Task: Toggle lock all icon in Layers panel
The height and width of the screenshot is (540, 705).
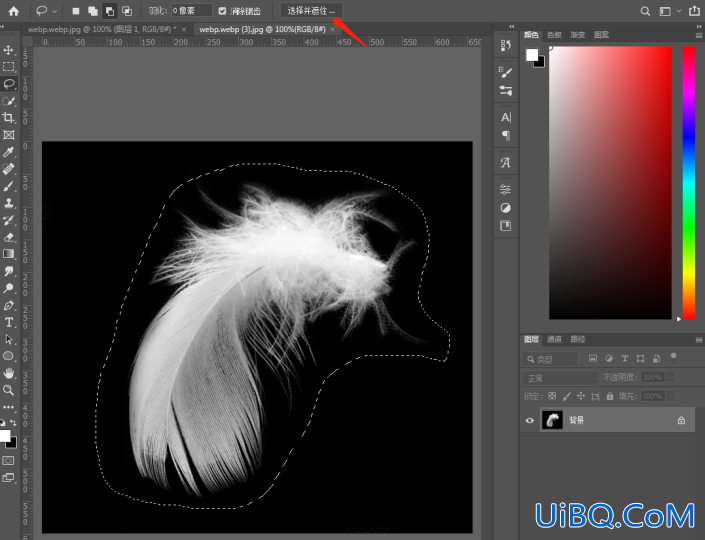Action: click(610, 396)
